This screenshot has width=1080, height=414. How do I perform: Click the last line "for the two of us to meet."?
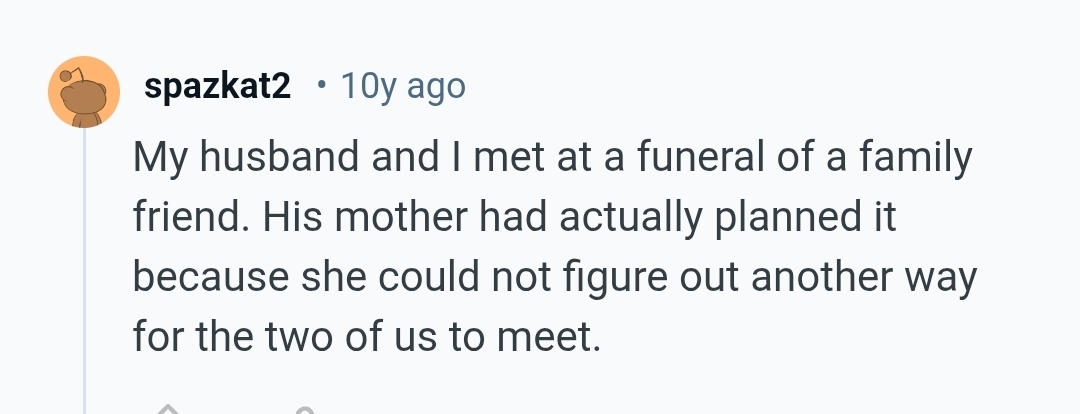coord(367,337)
